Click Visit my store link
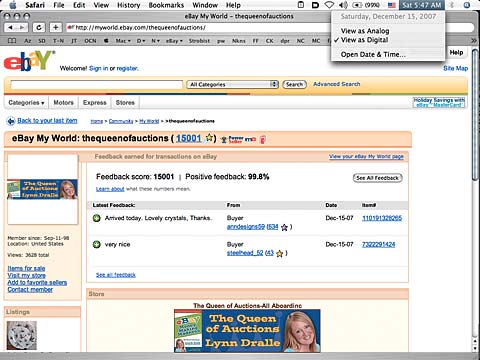The width and height of the screenshot is (480, 360). [27, 275]
